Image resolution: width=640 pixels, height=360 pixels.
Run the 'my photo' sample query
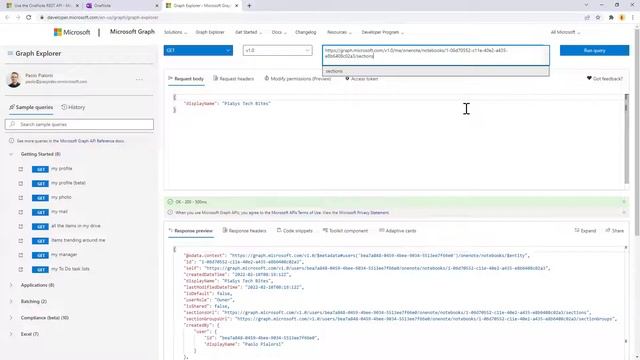point(61,197)
